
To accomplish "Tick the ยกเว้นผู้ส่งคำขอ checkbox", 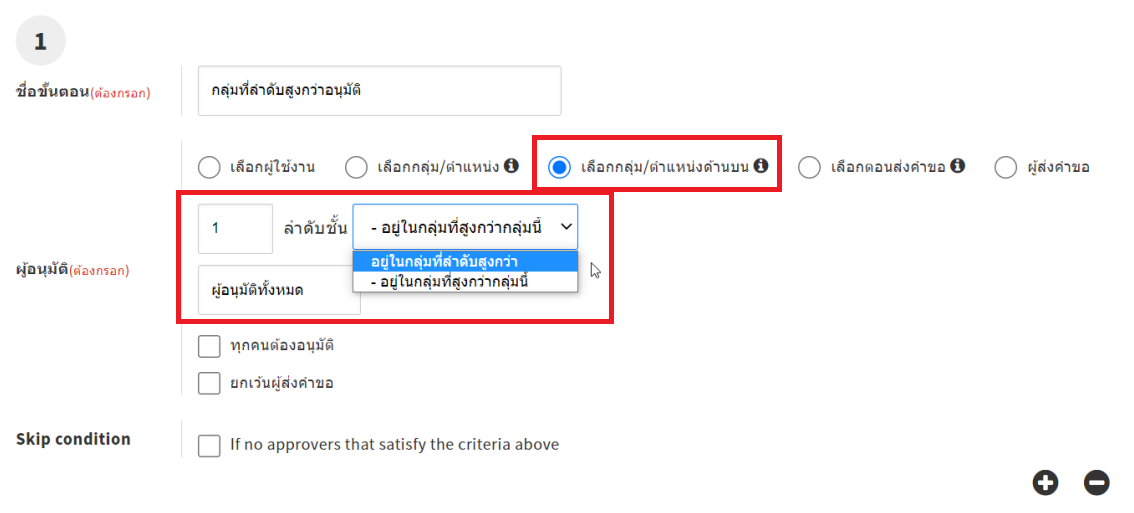I will 209,383.
